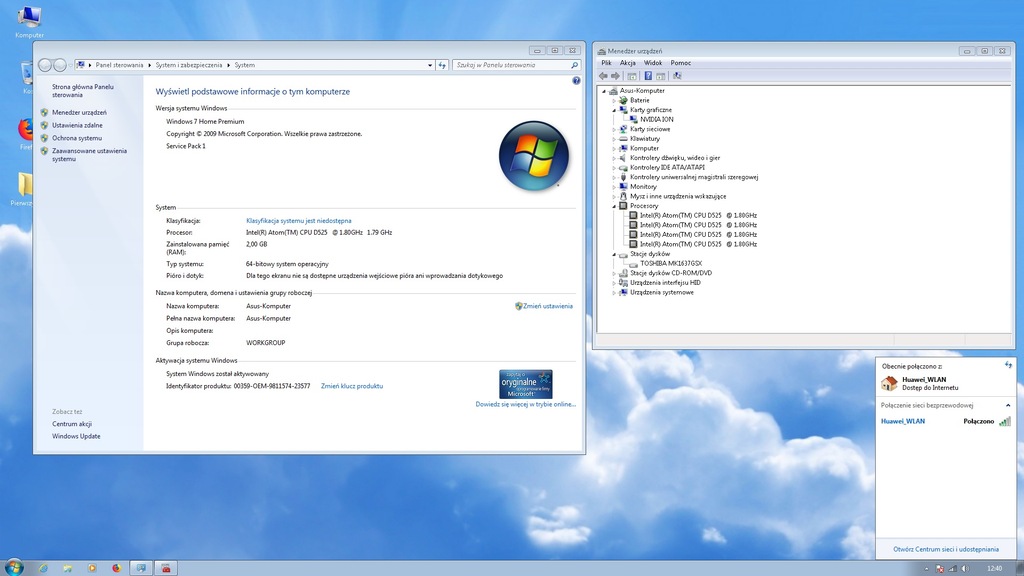Click Dowiedz się więcej w trybie online link
The height and width of the screenshot is (576, 1024).
pyautogui.click(x=526, y=404)
